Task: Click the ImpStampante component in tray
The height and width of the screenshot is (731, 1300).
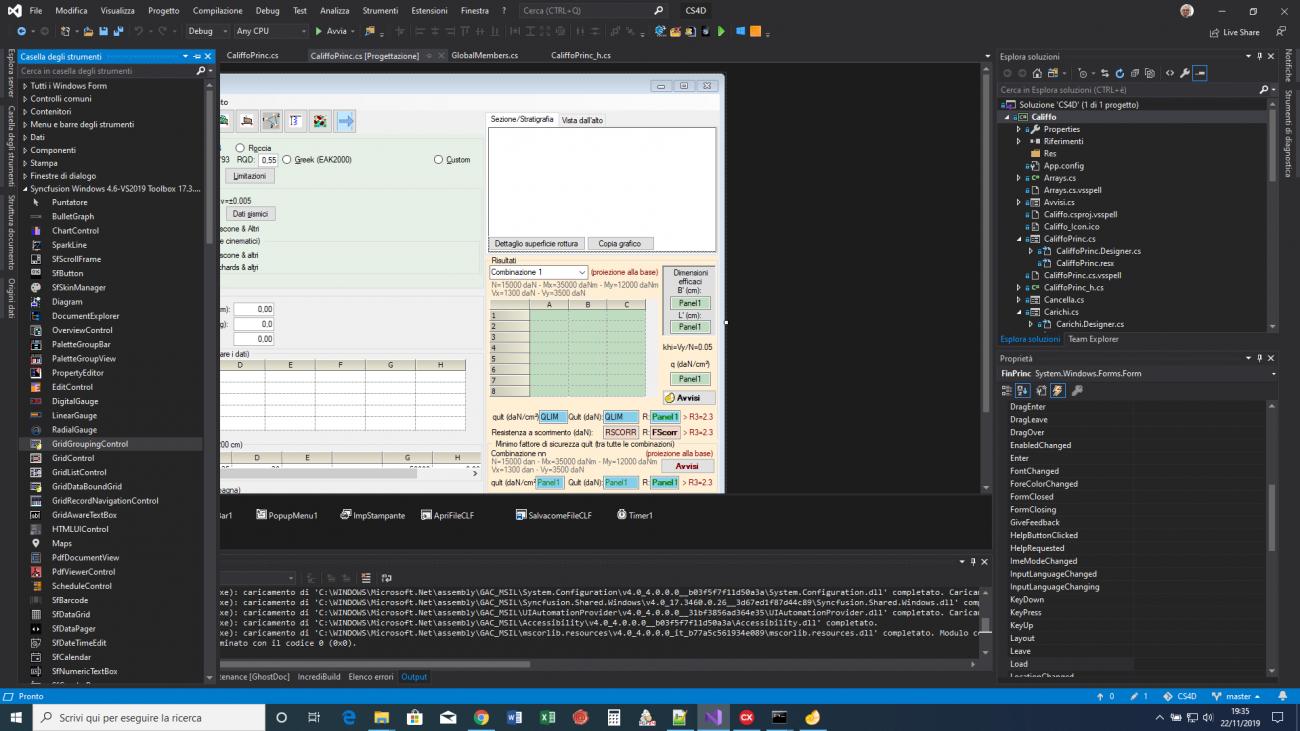Action: point(373,515)
